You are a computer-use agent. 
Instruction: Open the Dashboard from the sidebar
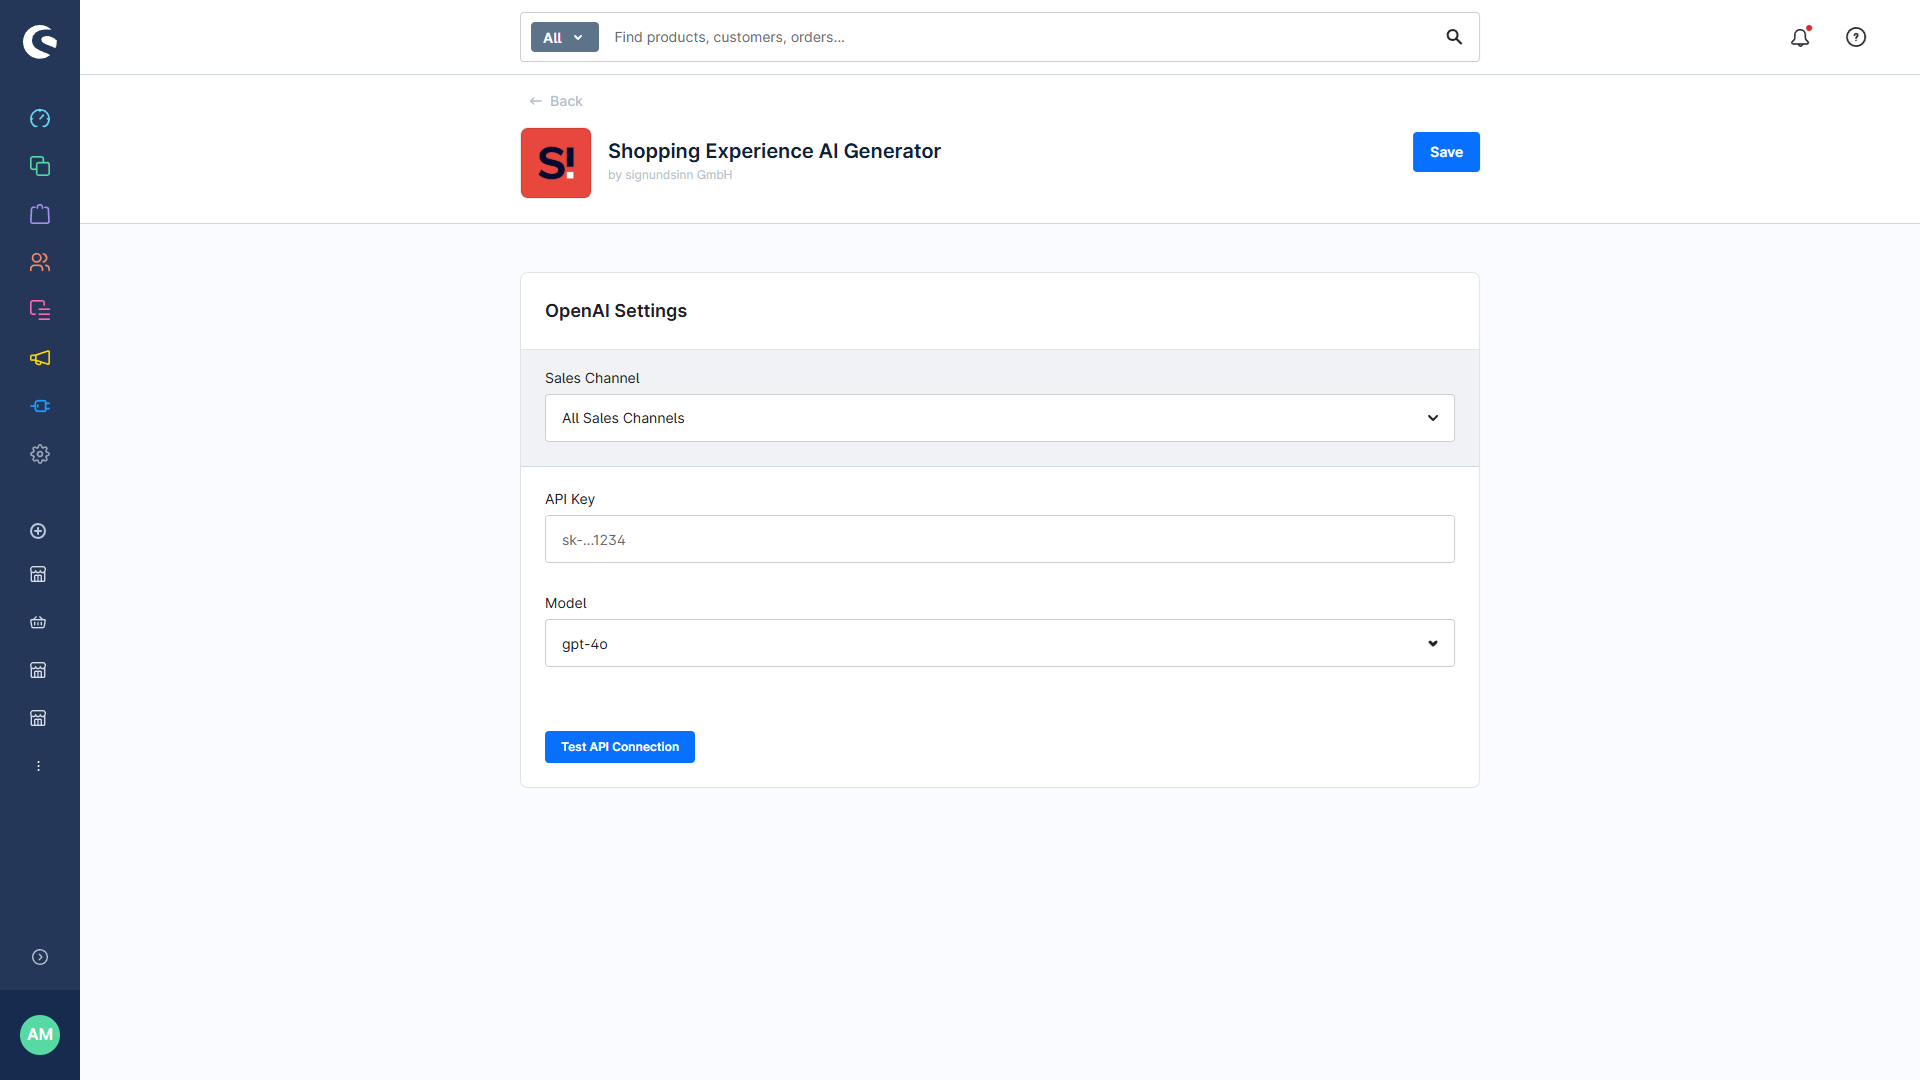(x=40, y=118)
